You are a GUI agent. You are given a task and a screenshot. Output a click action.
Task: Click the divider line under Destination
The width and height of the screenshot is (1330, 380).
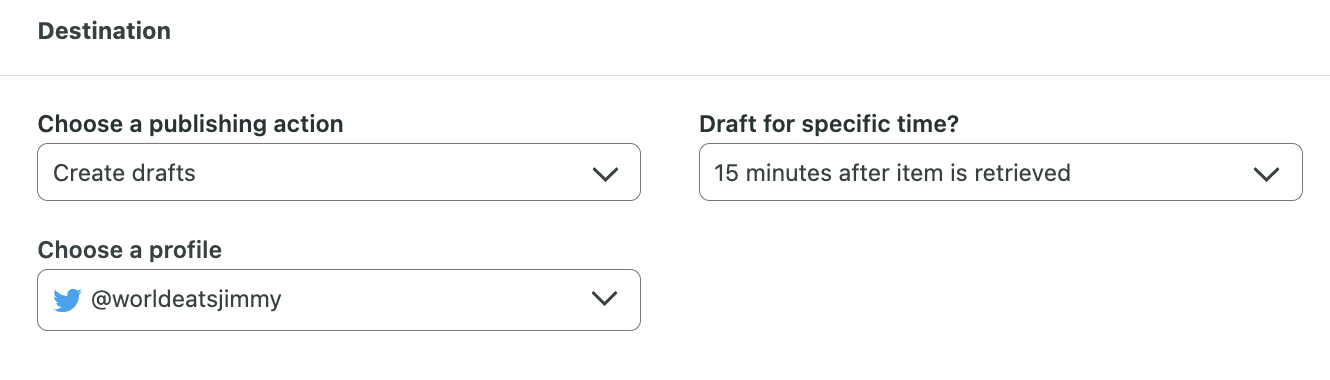pos(665,75)
